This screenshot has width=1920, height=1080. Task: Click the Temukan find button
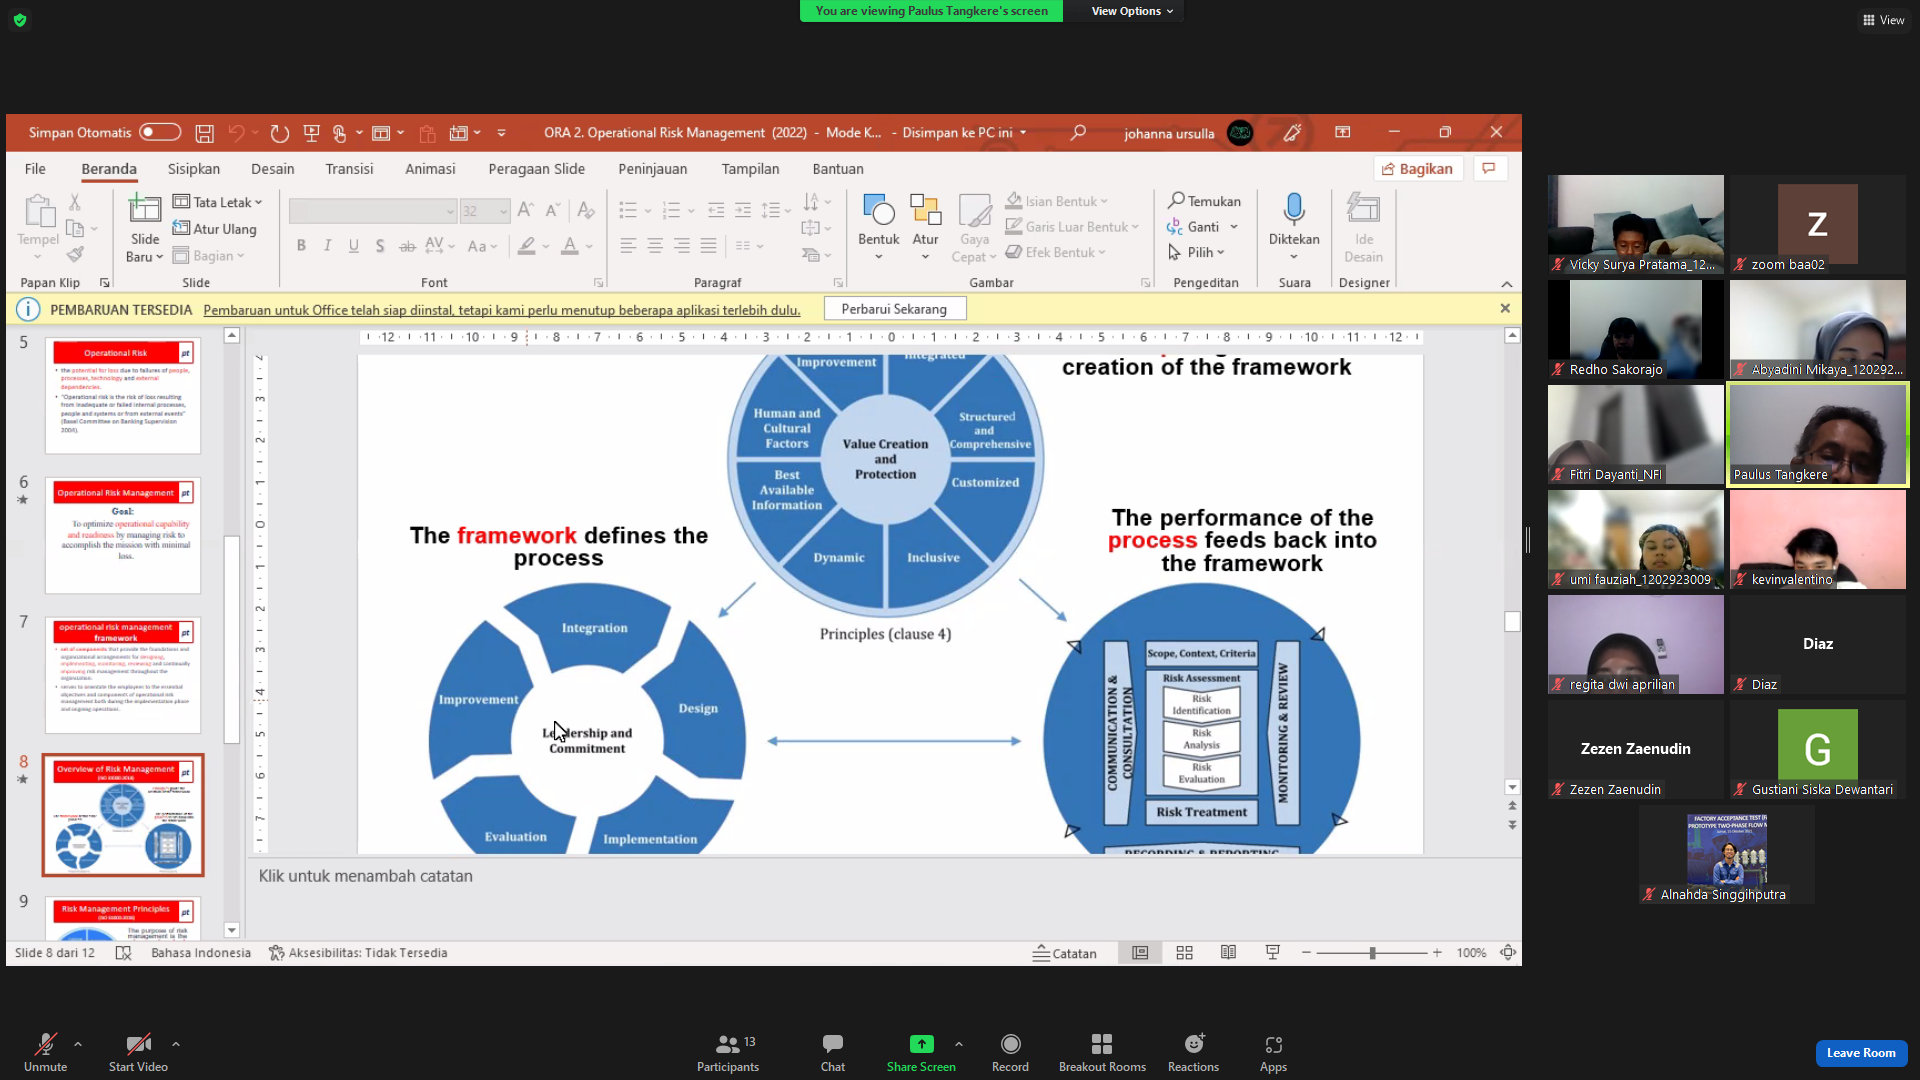click(1205, 201)
